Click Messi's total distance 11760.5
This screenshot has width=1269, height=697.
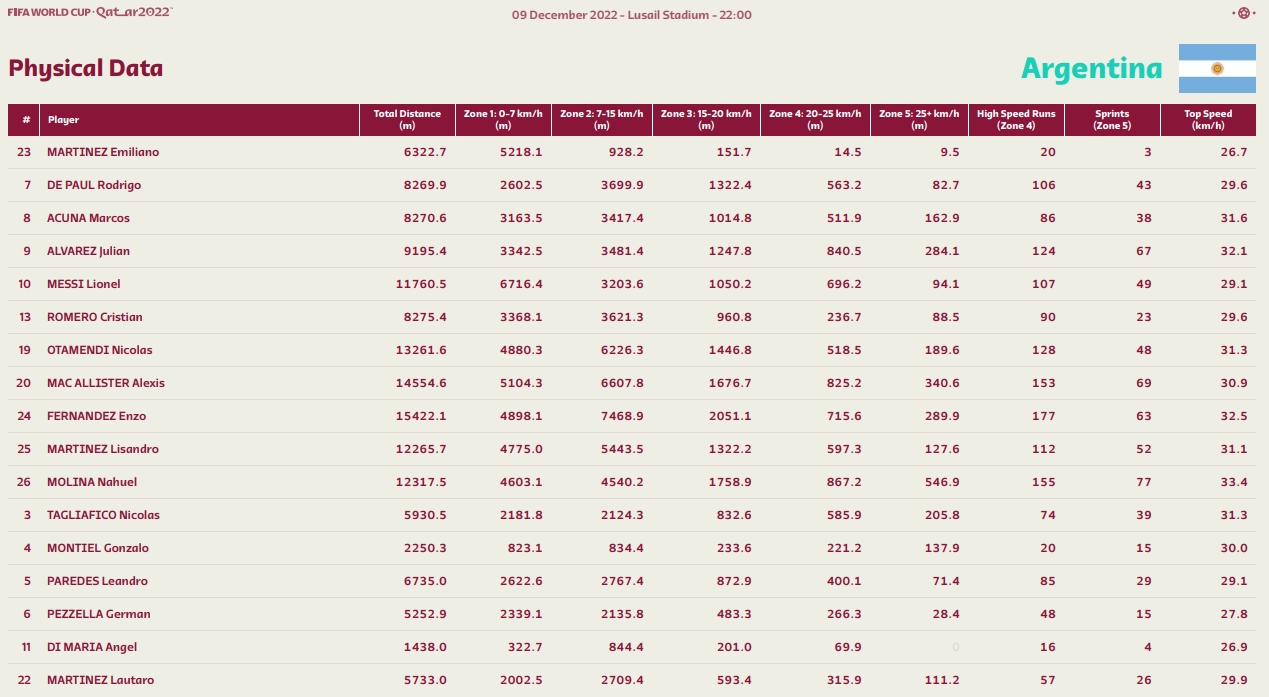point(421,284)
